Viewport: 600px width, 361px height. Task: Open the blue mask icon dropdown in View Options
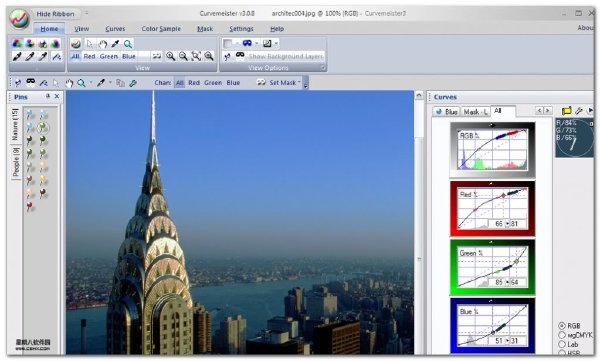[256, 43]
